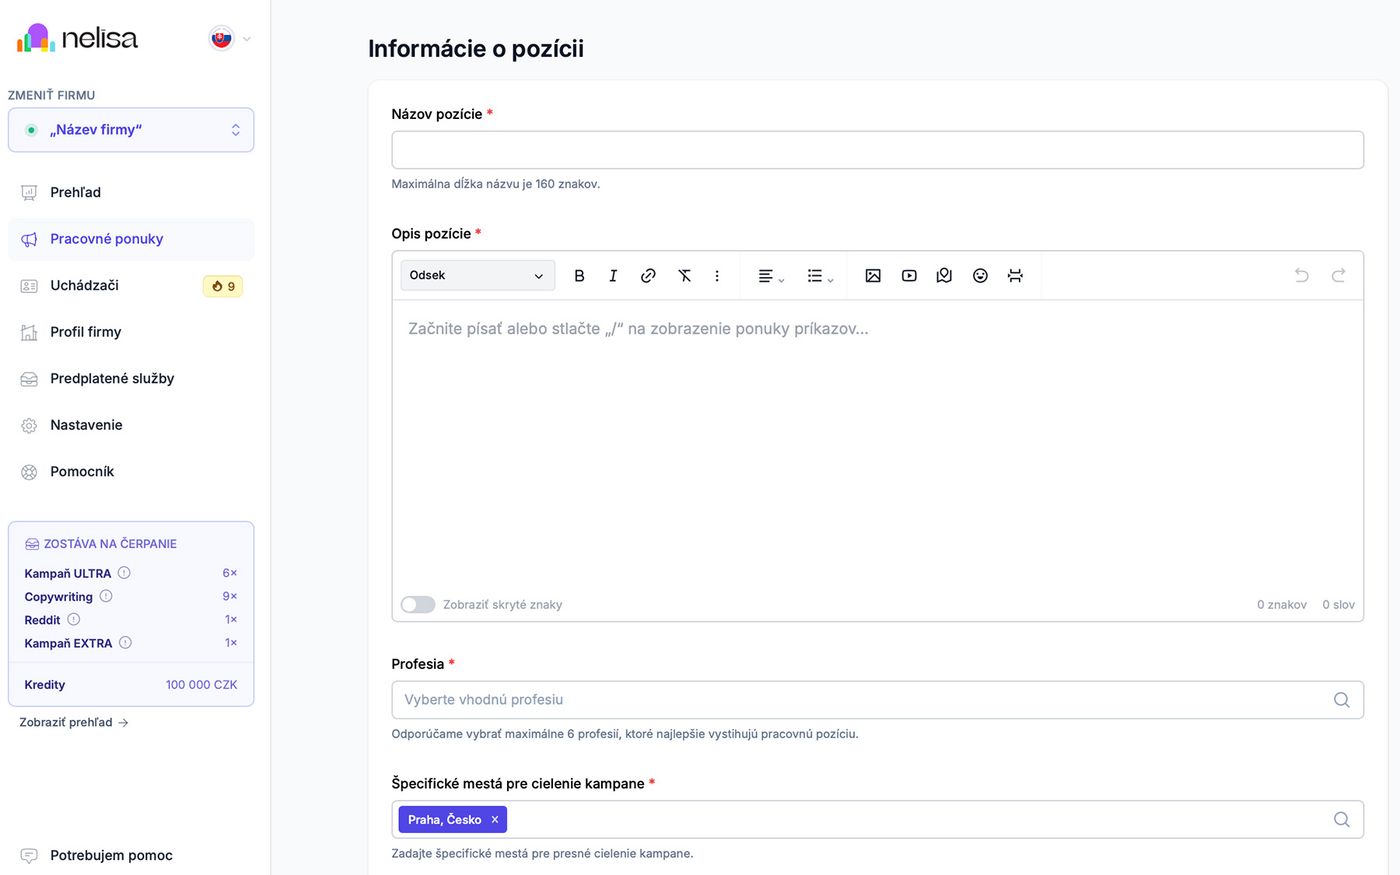Go to Uchádzači in the sidebar

[x=85, y=286]
